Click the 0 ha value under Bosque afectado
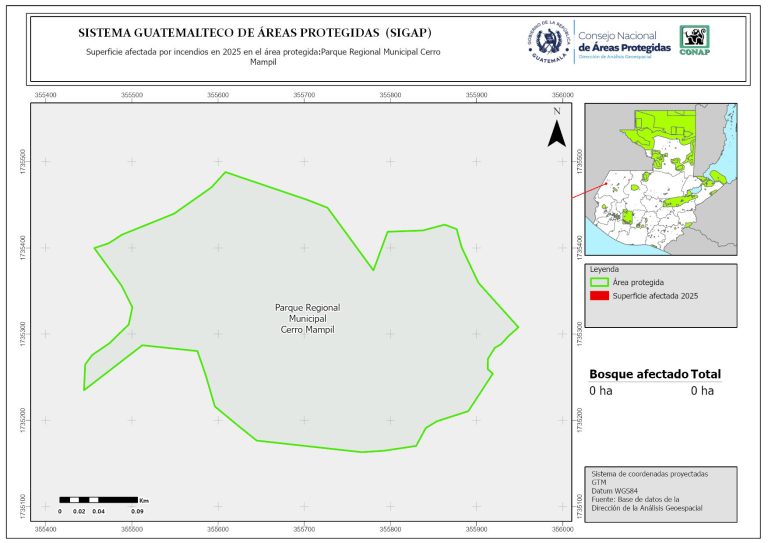 600,391
